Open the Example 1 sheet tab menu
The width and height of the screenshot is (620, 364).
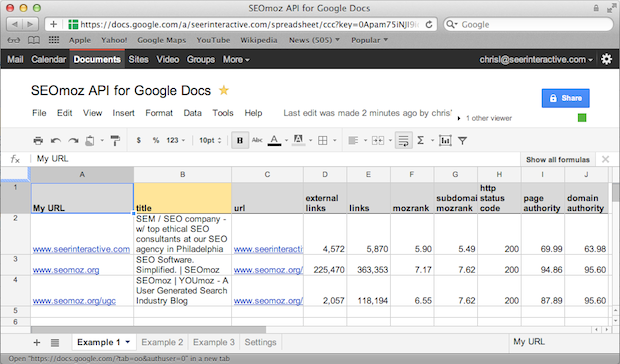coord(128,342)
